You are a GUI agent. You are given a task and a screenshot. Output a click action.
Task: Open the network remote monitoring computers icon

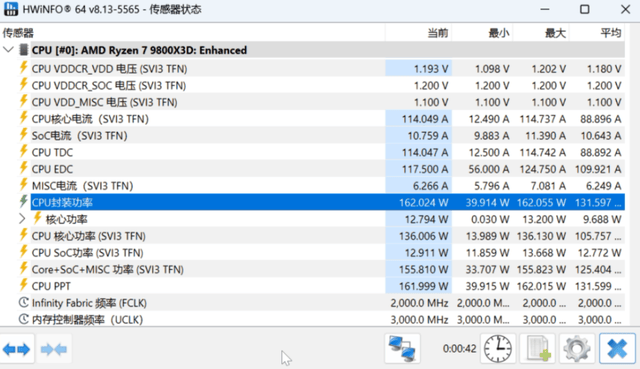click(x=402, y=349)
